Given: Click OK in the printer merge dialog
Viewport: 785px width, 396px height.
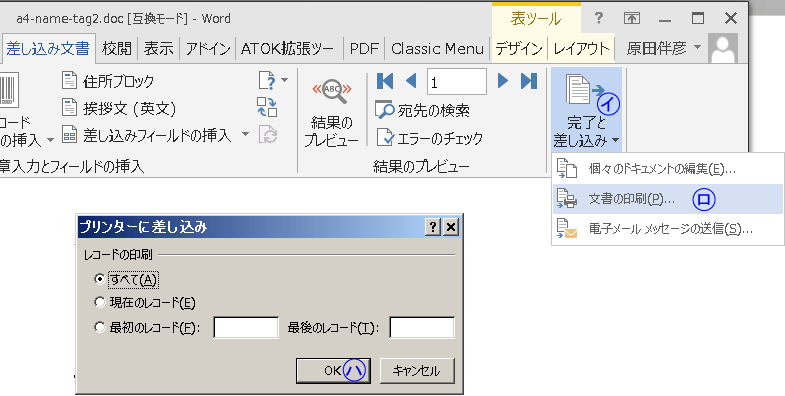Looking at the screenshot, I should tap(333, 370).
